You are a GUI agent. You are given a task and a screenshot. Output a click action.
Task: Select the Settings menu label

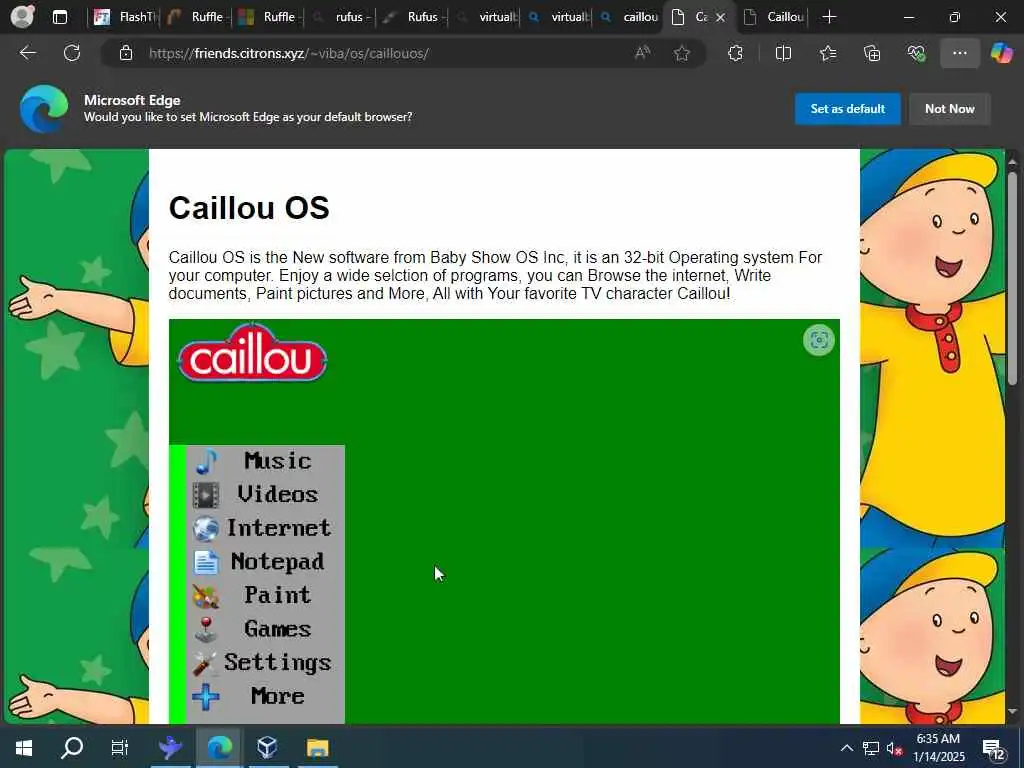point(278,662)
